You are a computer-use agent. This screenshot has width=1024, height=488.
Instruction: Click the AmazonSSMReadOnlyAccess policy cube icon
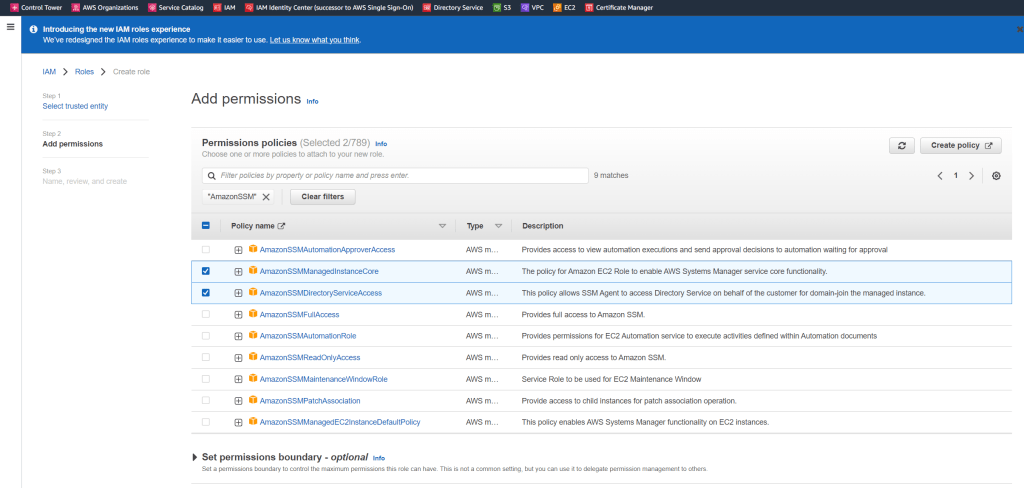[253, 357]
